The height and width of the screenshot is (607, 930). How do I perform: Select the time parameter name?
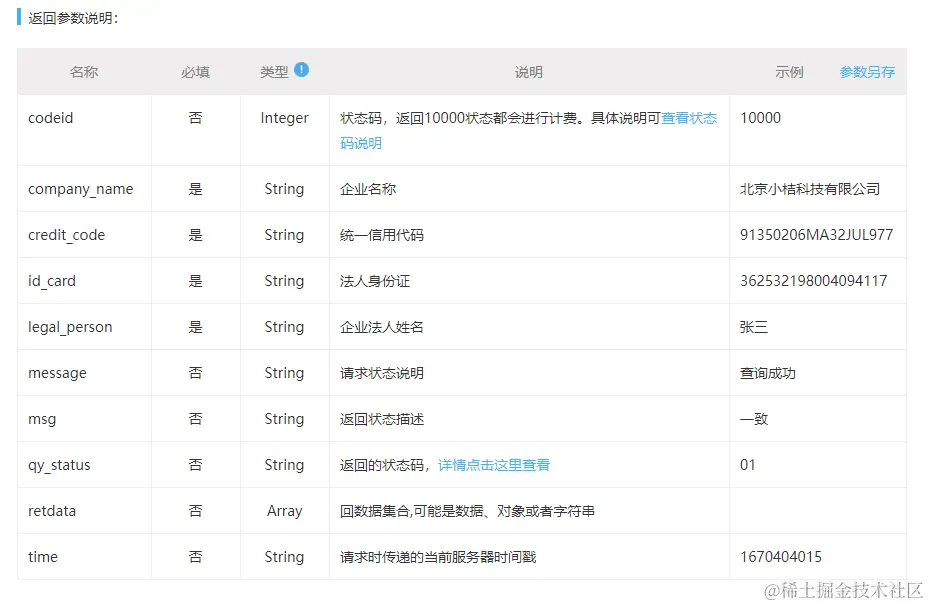coord(43,557)
